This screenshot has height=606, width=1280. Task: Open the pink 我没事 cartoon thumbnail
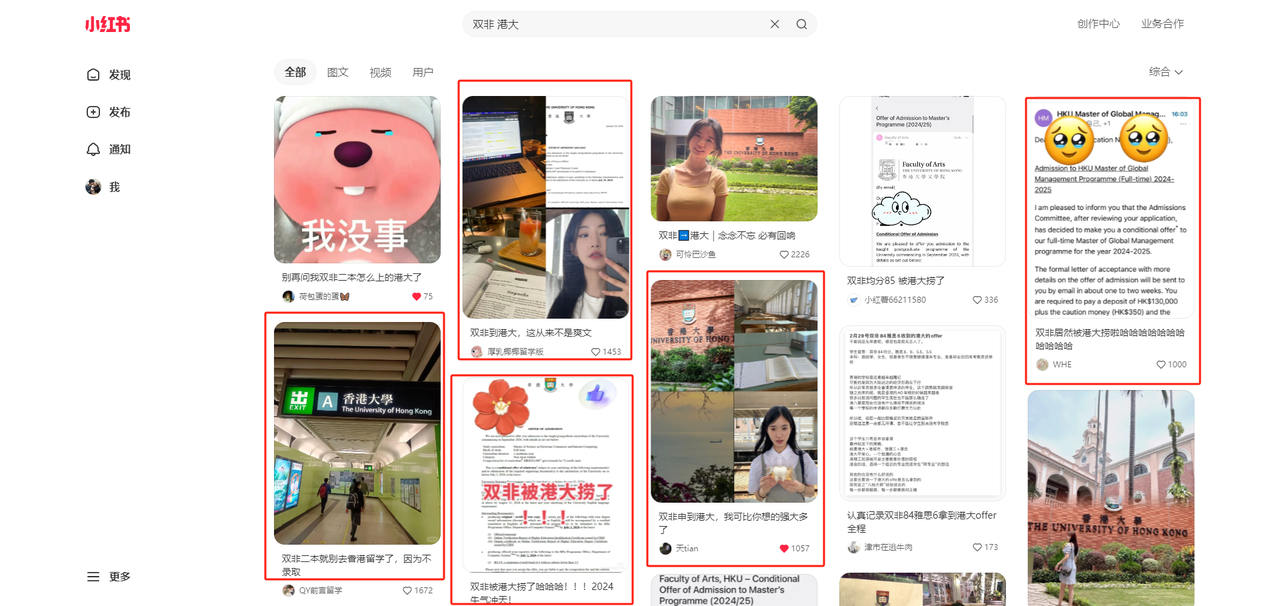pyautogui.click(x=357, y=179)
